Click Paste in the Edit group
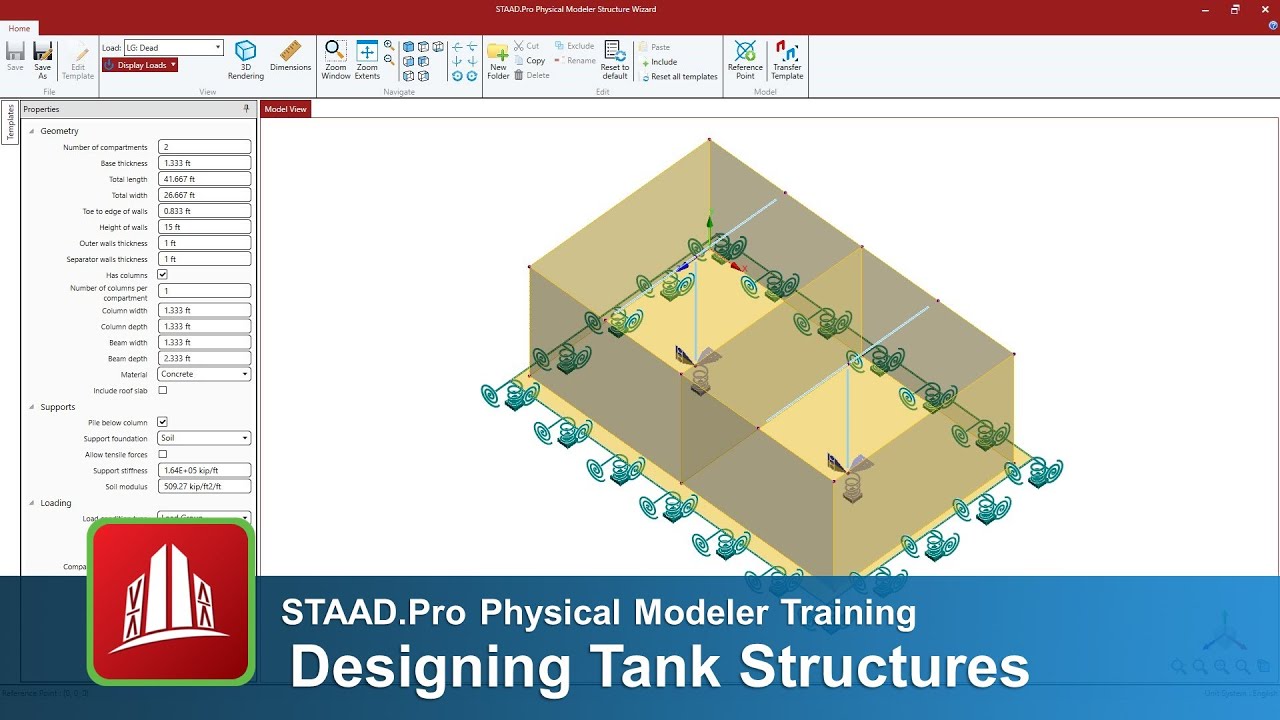The width and height of the screenshot is (1280, 720). click(655, 47)
